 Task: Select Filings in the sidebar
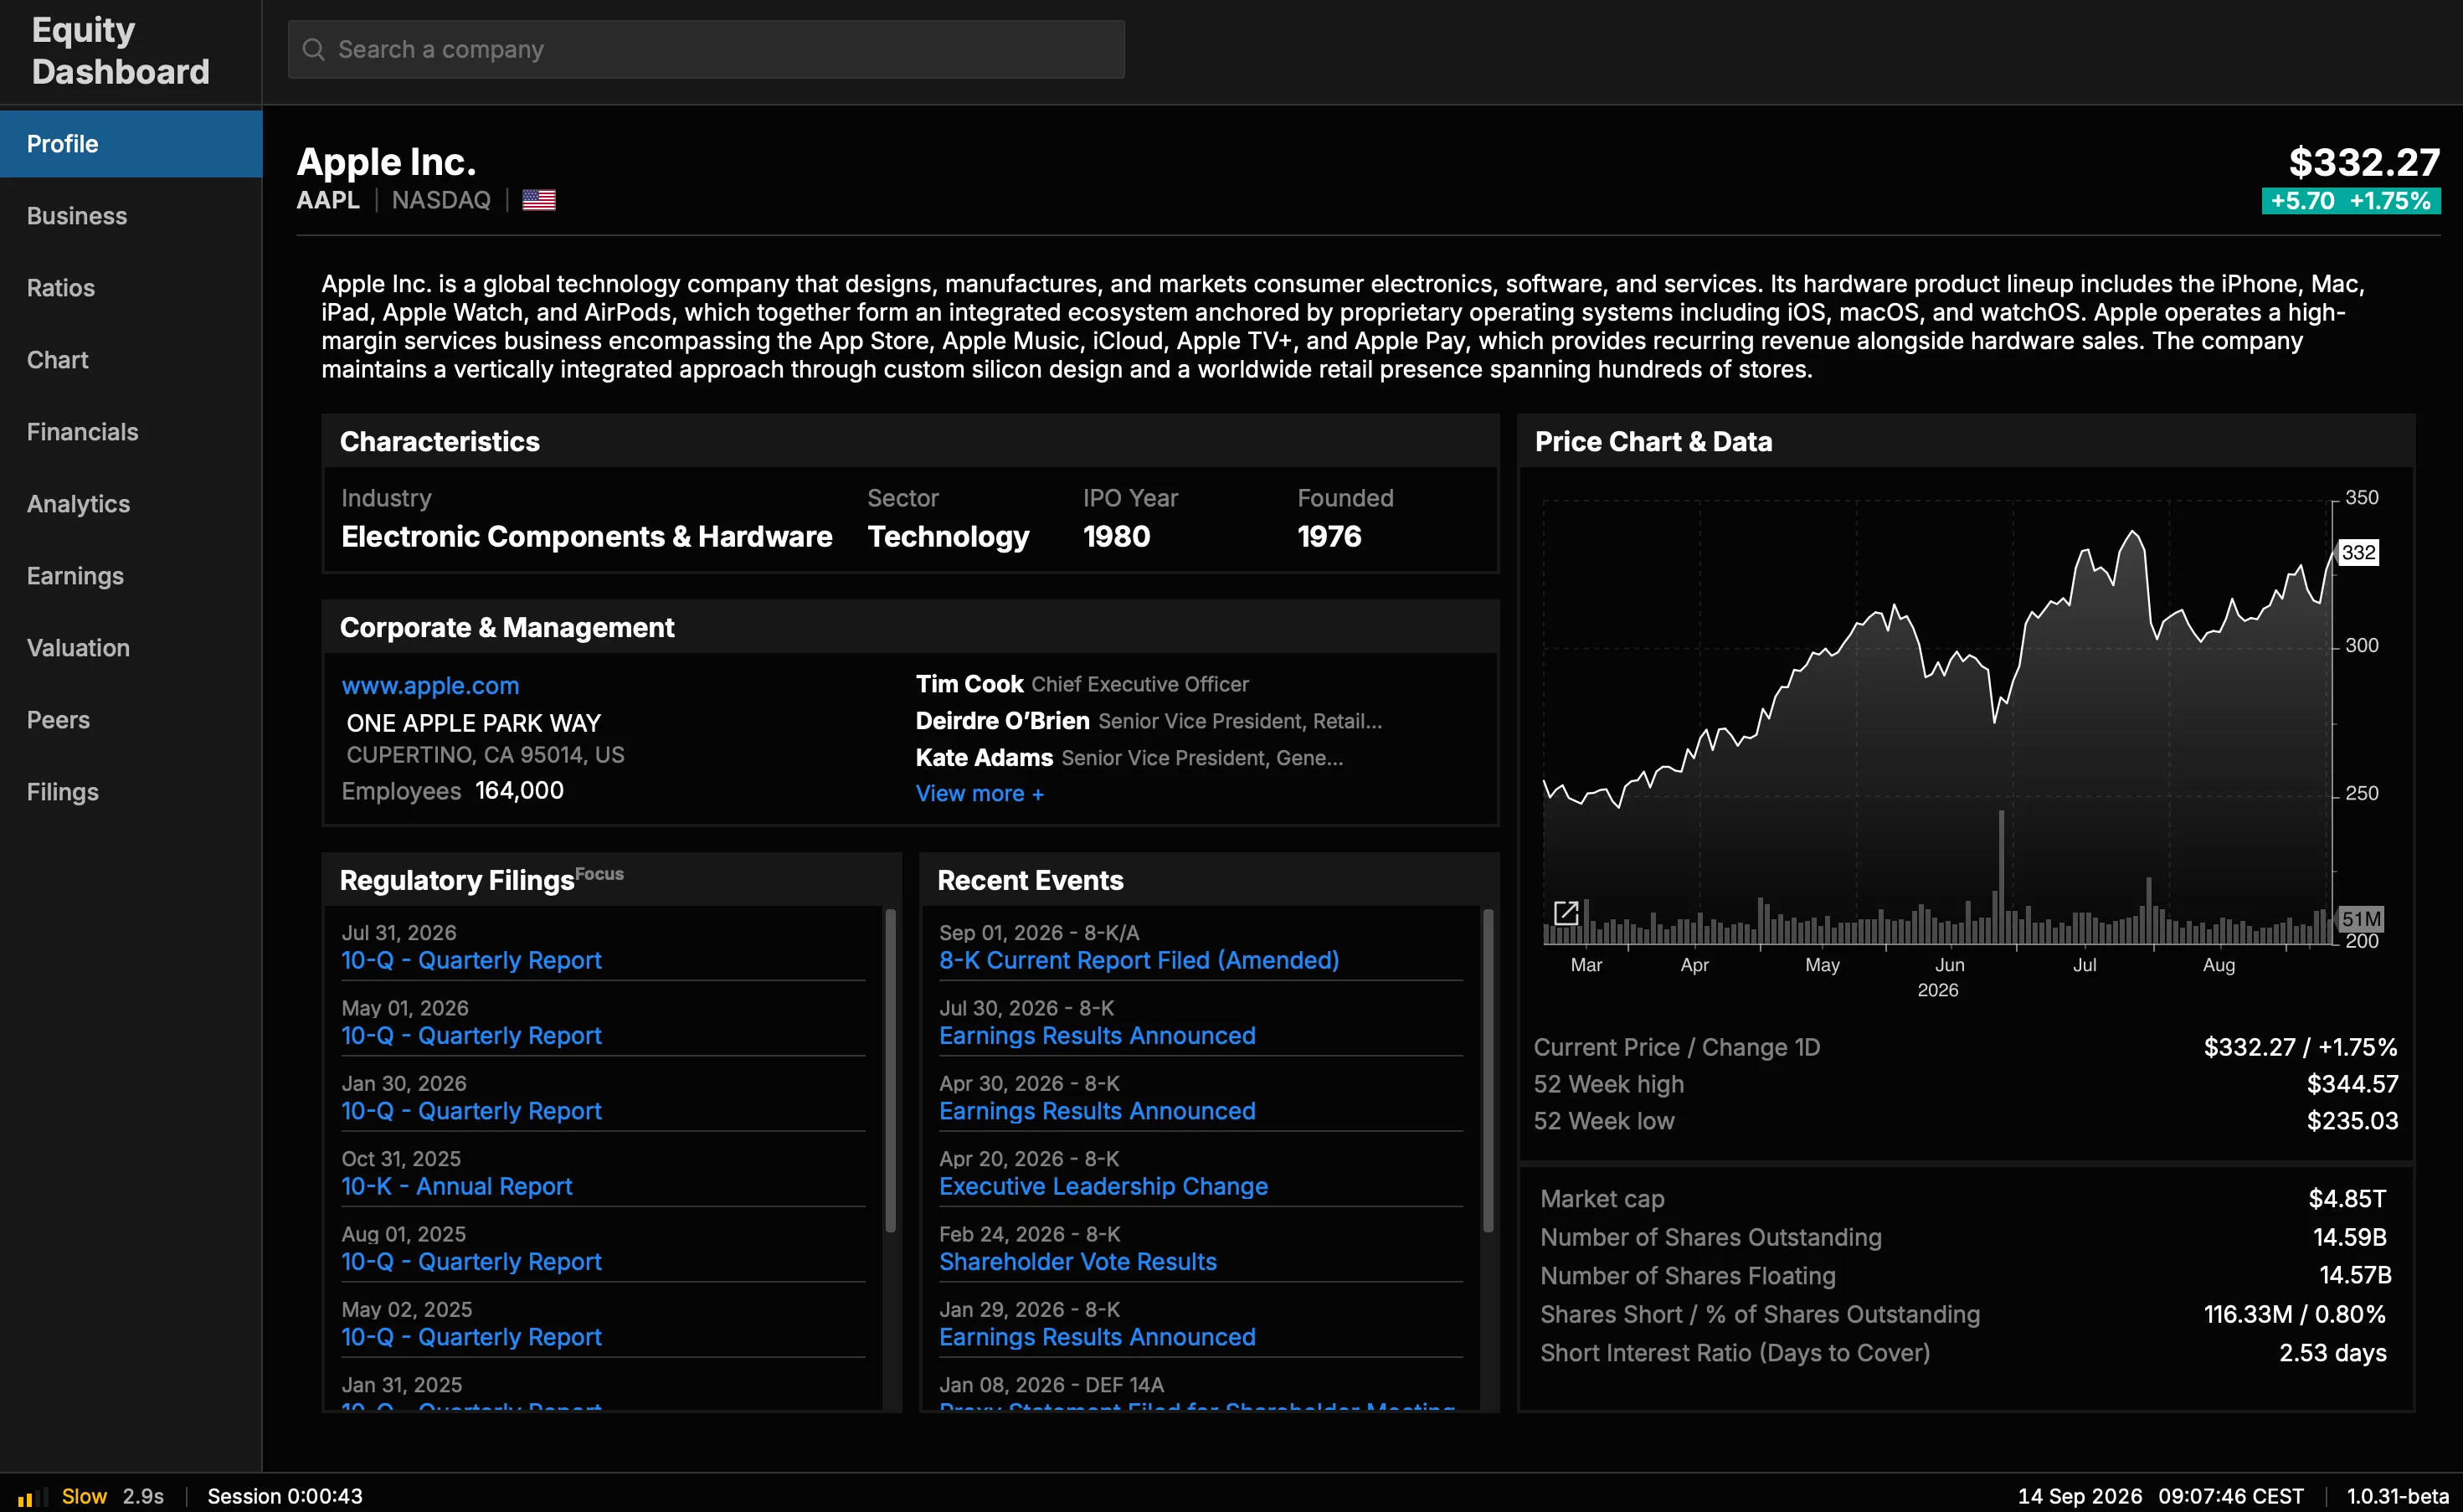(x=131, y=792)
